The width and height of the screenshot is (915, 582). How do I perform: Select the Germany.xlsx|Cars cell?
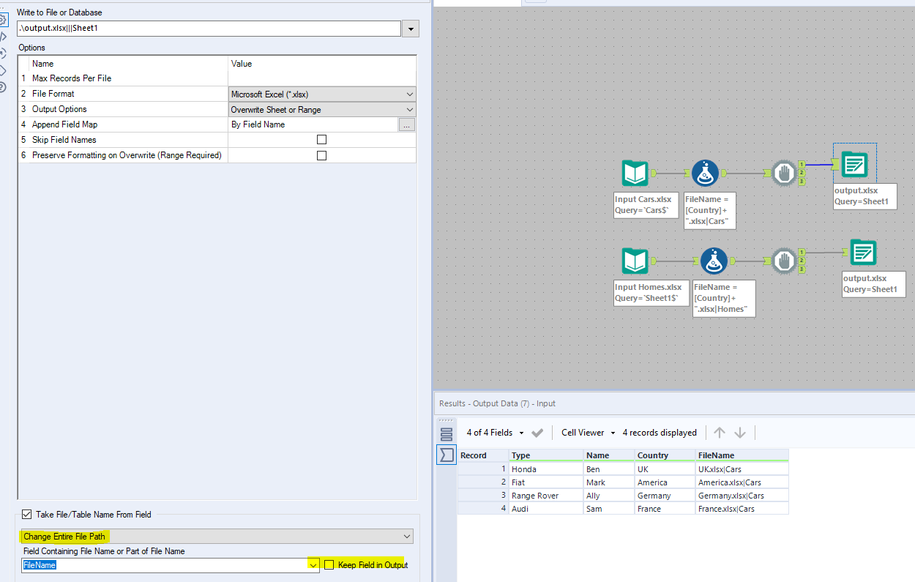pos(742,496)
